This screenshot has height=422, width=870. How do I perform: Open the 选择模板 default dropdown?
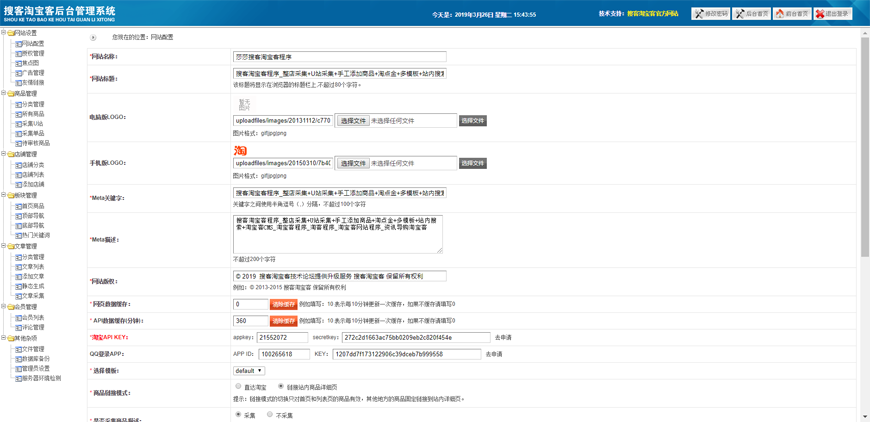click(249, 370)
